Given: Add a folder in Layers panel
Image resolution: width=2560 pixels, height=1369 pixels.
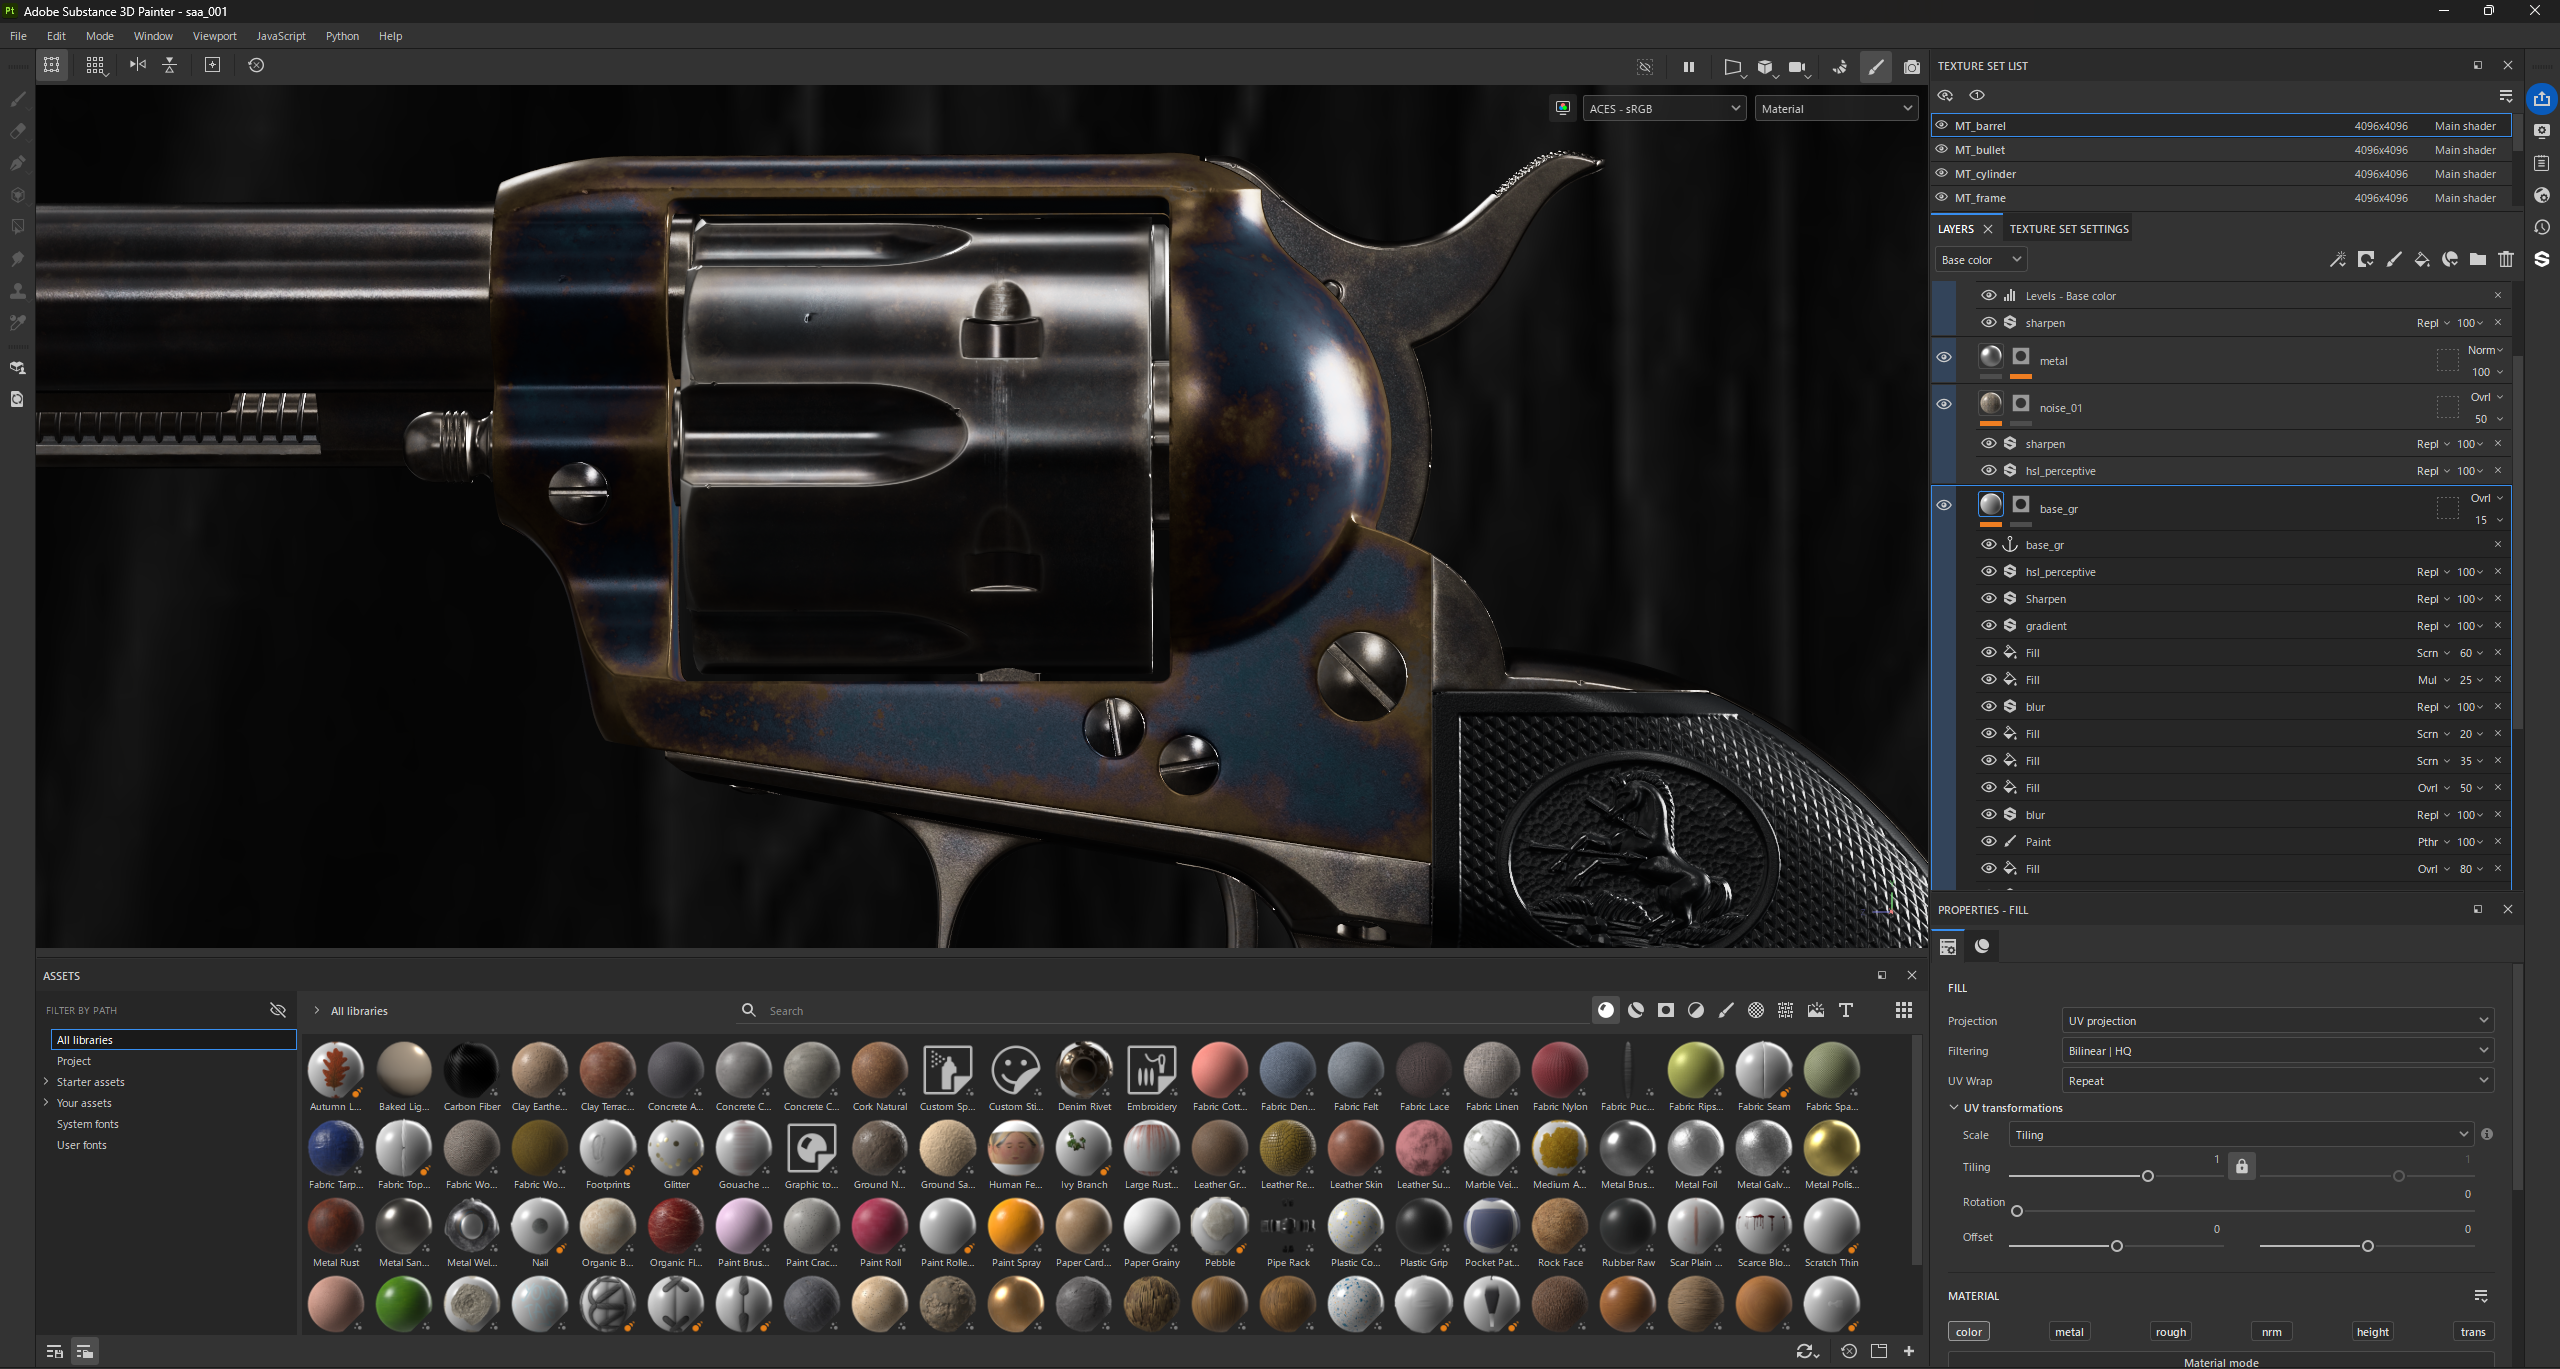Looking at the screenshot, I should click(x=2477, y=260).
